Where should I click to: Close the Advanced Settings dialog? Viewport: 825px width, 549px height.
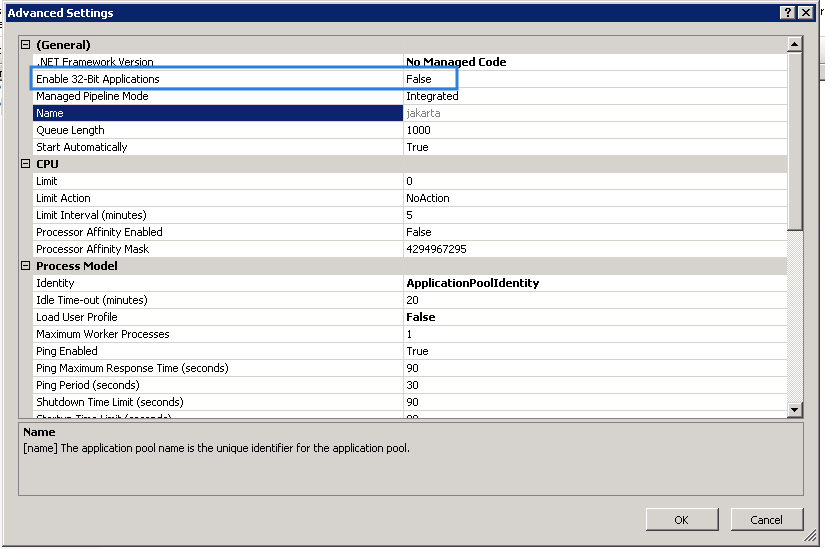(806, 12)
